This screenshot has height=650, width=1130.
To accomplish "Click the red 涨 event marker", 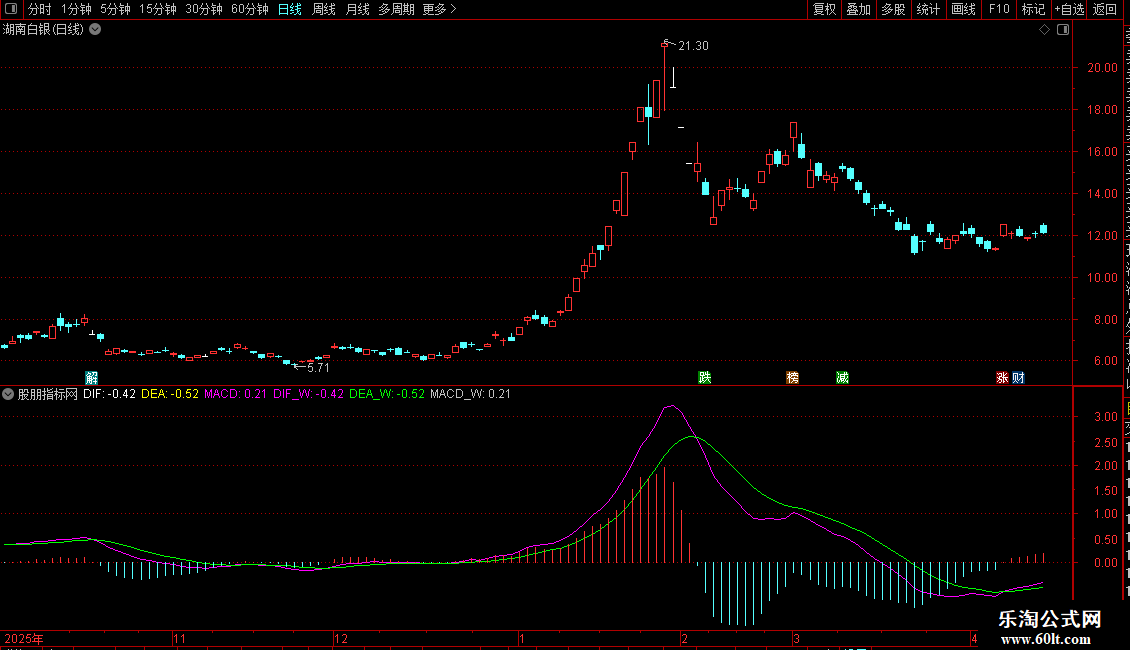I will coord(1002,378).
